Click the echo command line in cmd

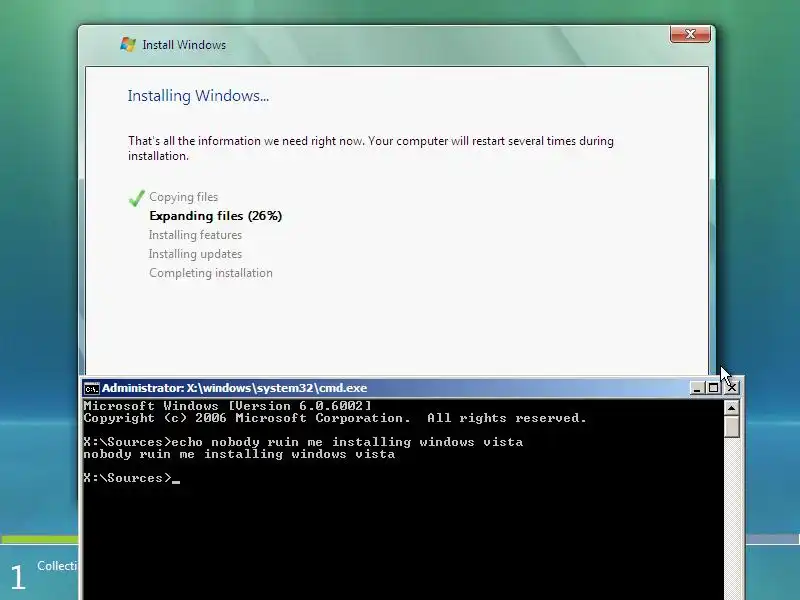tap(303, 442)
